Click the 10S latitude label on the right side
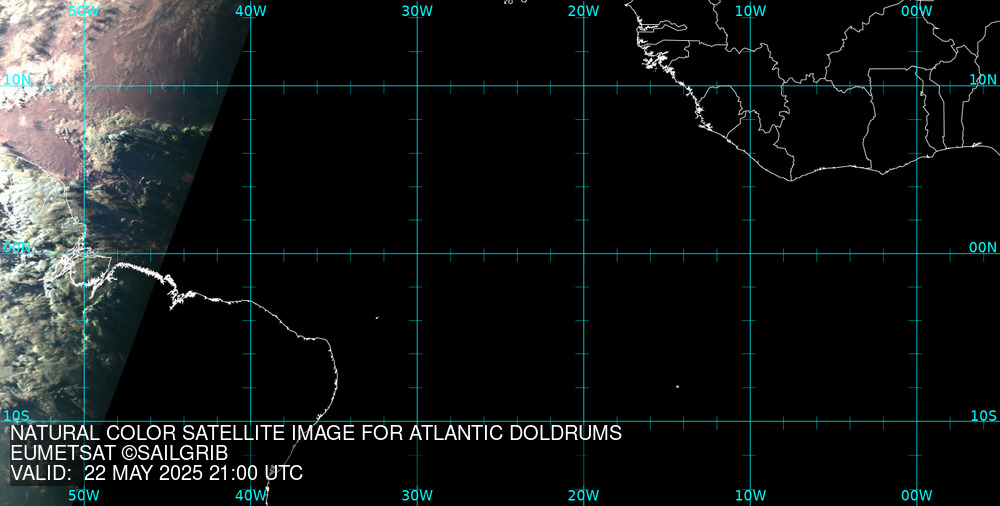 983,416
